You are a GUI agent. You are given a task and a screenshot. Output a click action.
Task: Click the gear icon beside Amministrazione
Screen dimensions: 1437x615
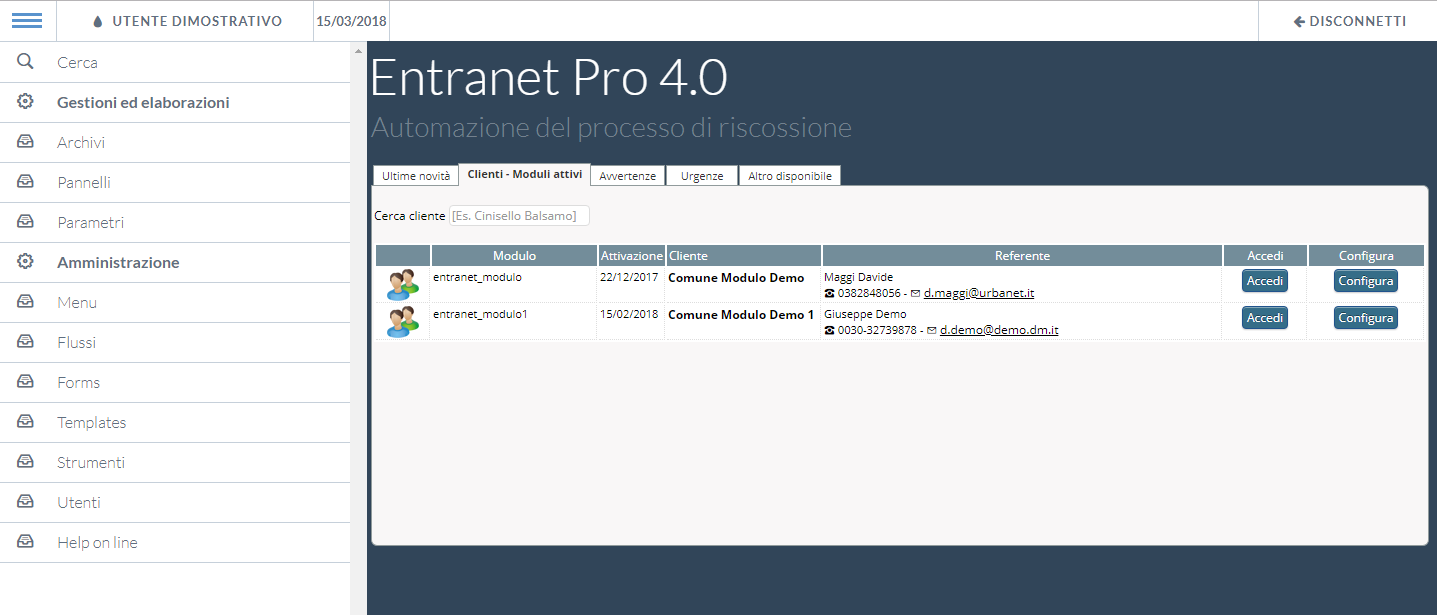pyautogui.click(x=26, y=262)
